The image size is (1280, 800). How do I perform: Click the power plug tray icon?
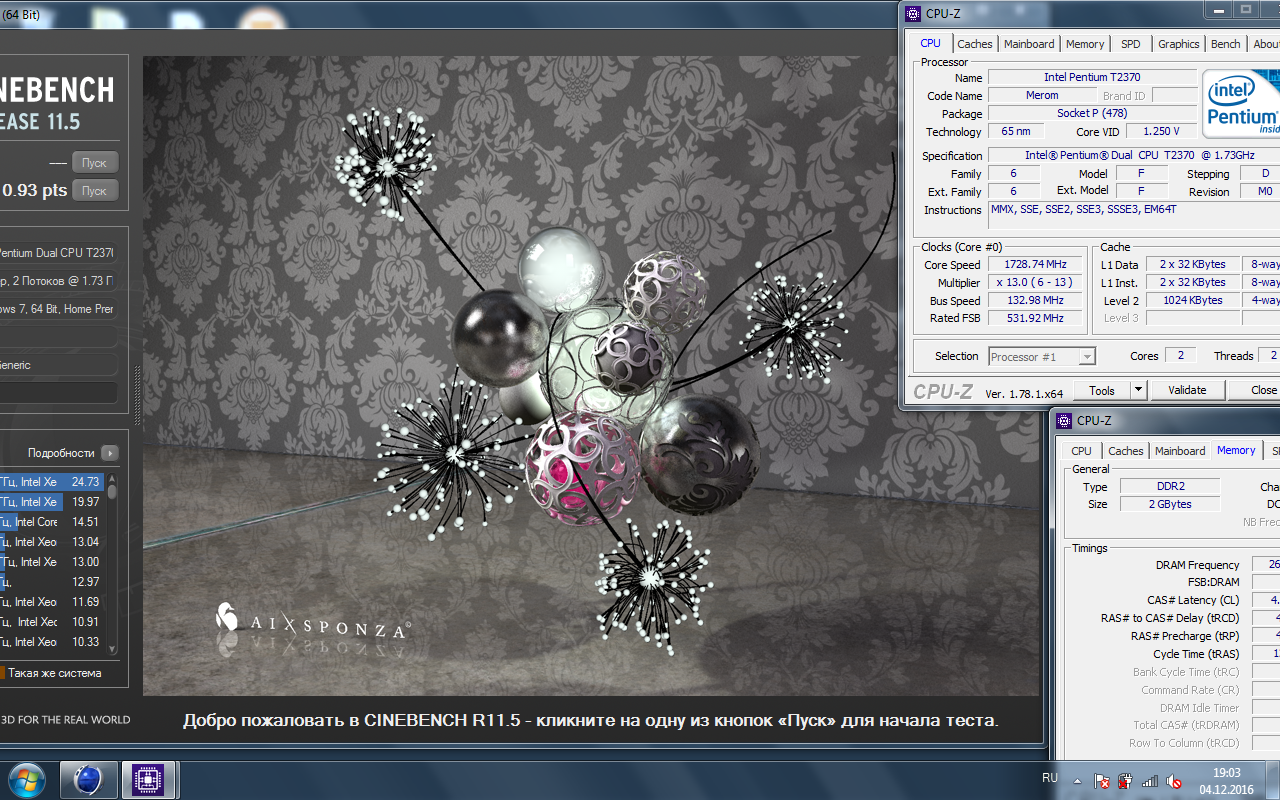click(1125, 780)
